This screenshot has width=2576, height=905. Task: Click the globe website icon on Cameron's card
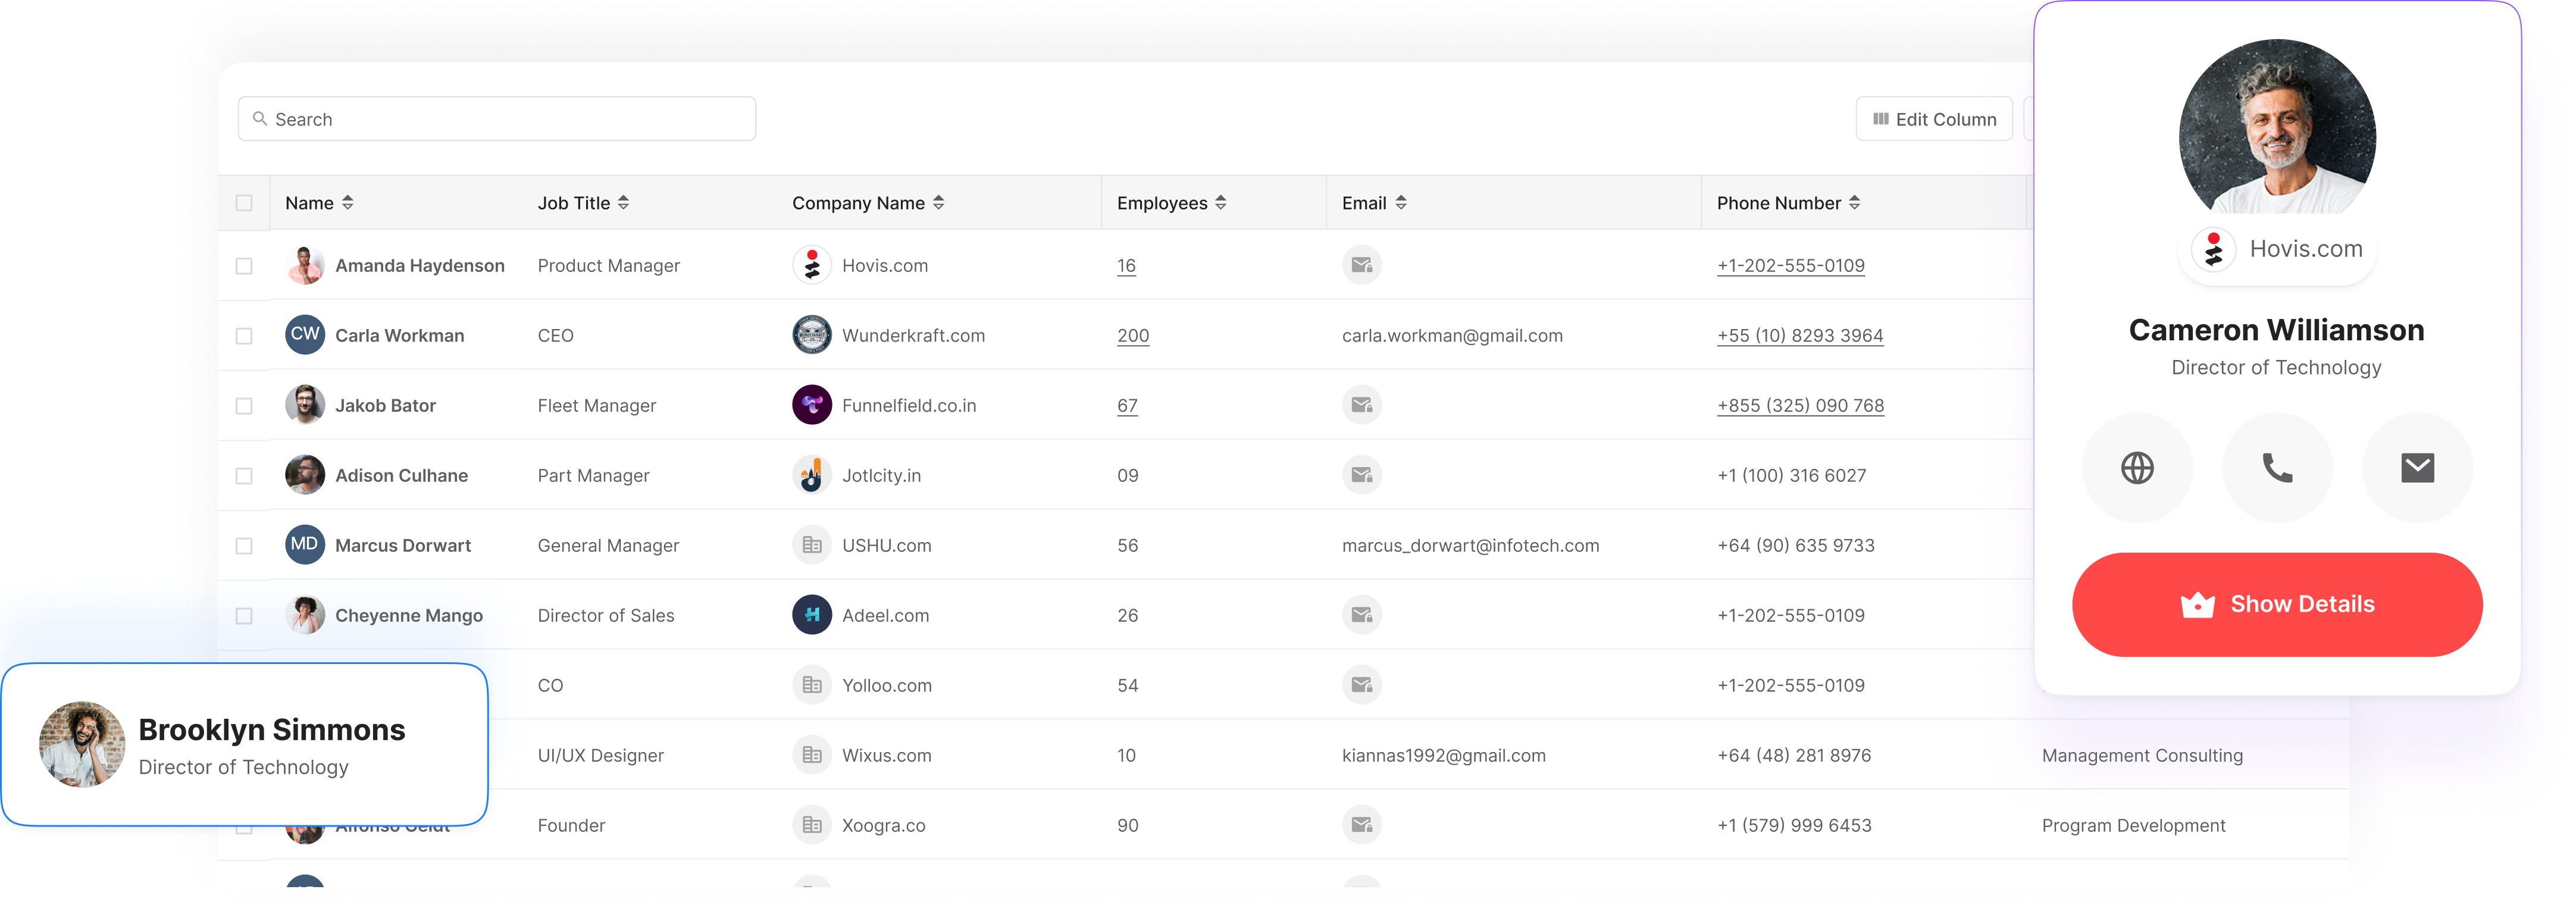(x=2137, y=468)
